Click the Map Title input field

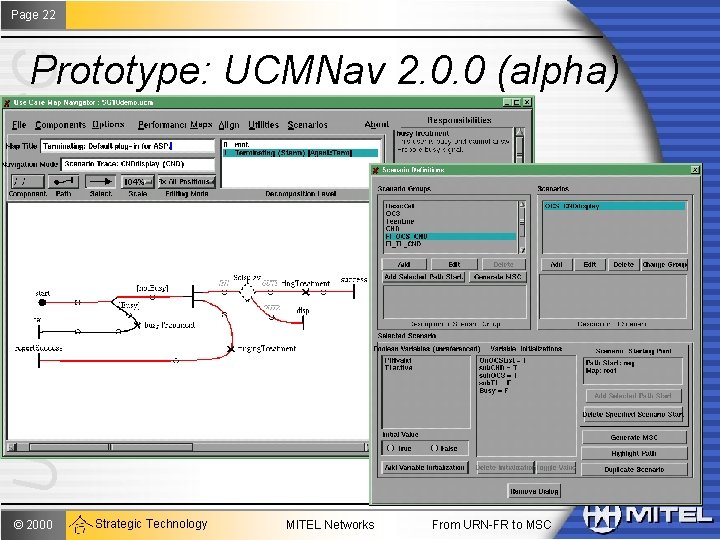[x=128, y=146]
